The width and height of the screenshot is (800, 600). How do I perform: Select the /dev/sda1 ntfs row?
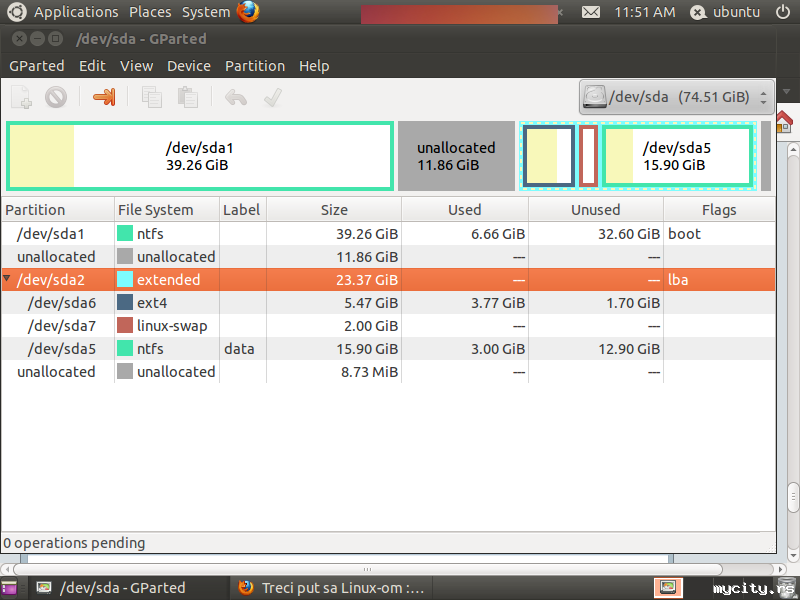pyautogui.click(x=388, y=234)
